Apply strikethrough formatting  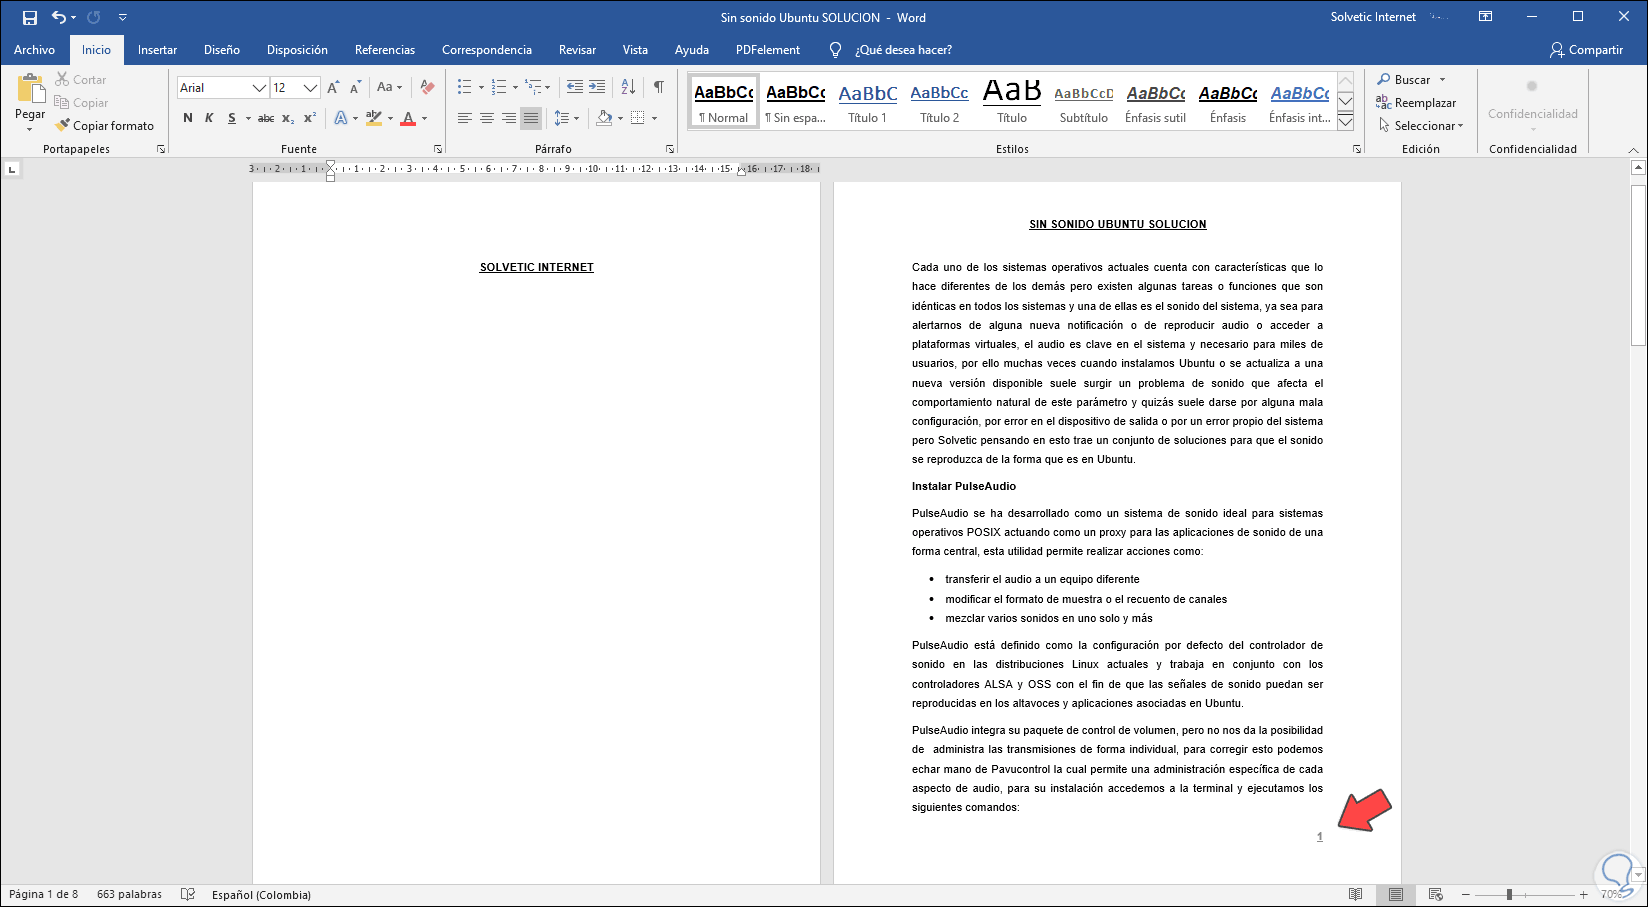tap(265, 118)
